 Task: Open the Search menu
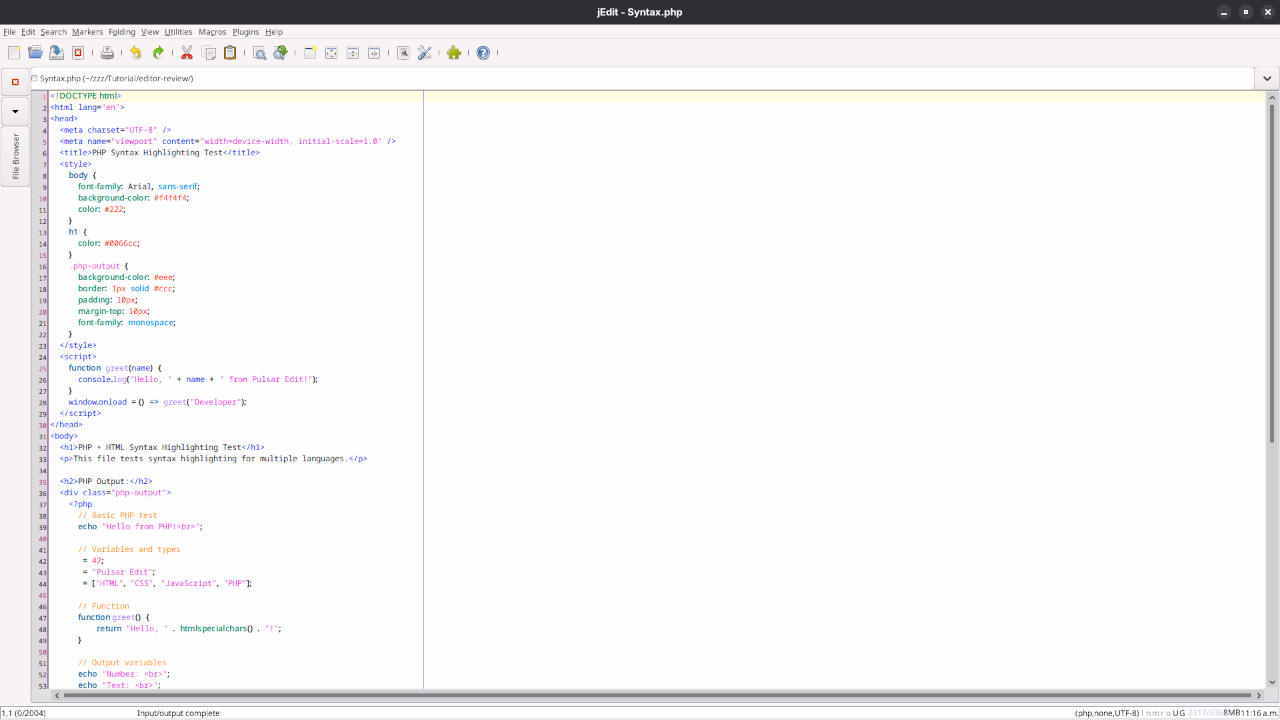point(53,32)
